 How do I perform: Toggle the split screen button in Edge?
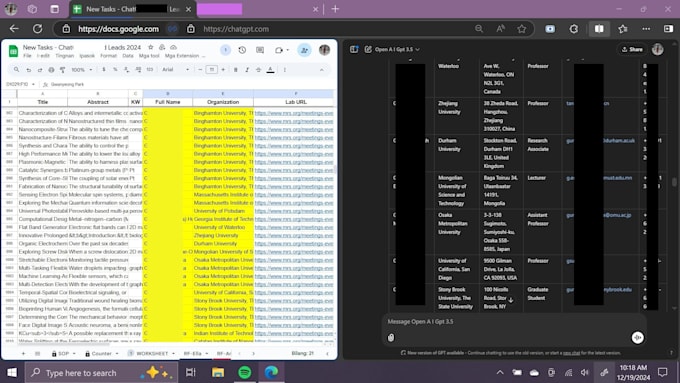(x=599, y=29)
